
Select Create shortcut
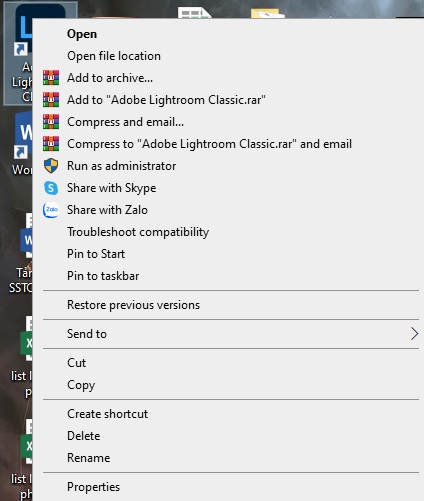[107, 414]
